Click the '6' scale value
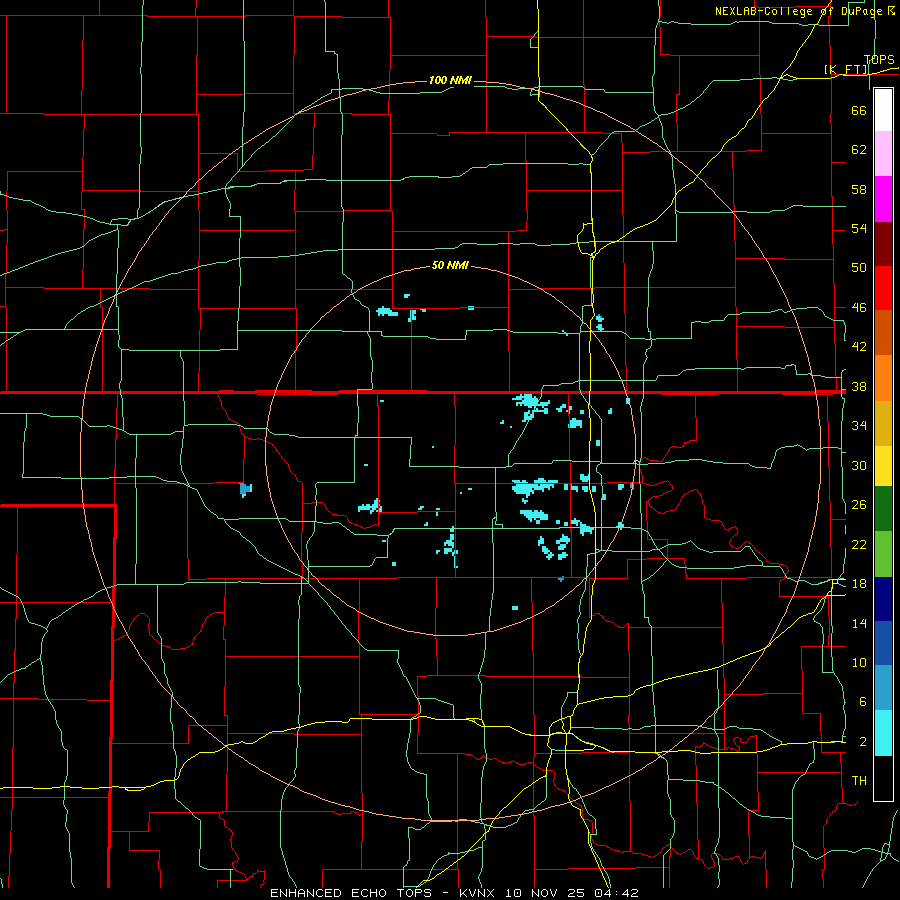 click(862, 702)
